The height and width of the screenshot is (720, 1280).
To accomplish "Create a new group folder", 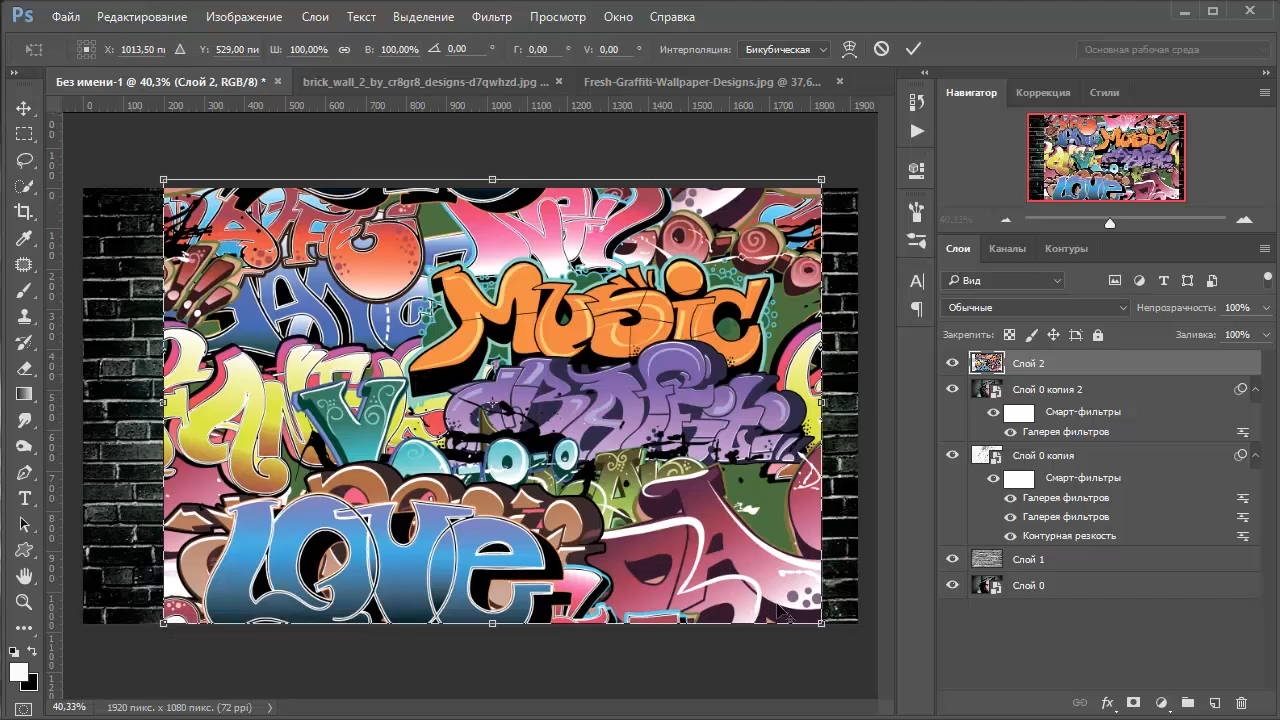I will pos(1188,703).
